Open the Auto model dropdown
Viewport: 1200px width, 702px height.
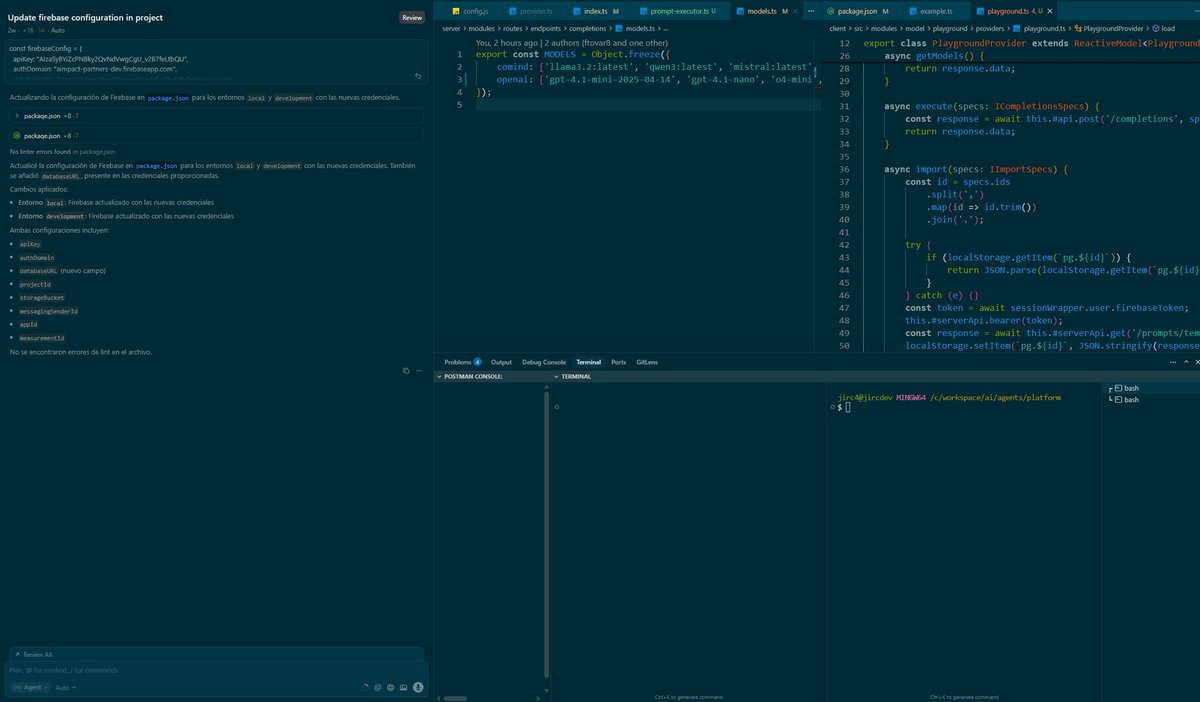(64, 688)
